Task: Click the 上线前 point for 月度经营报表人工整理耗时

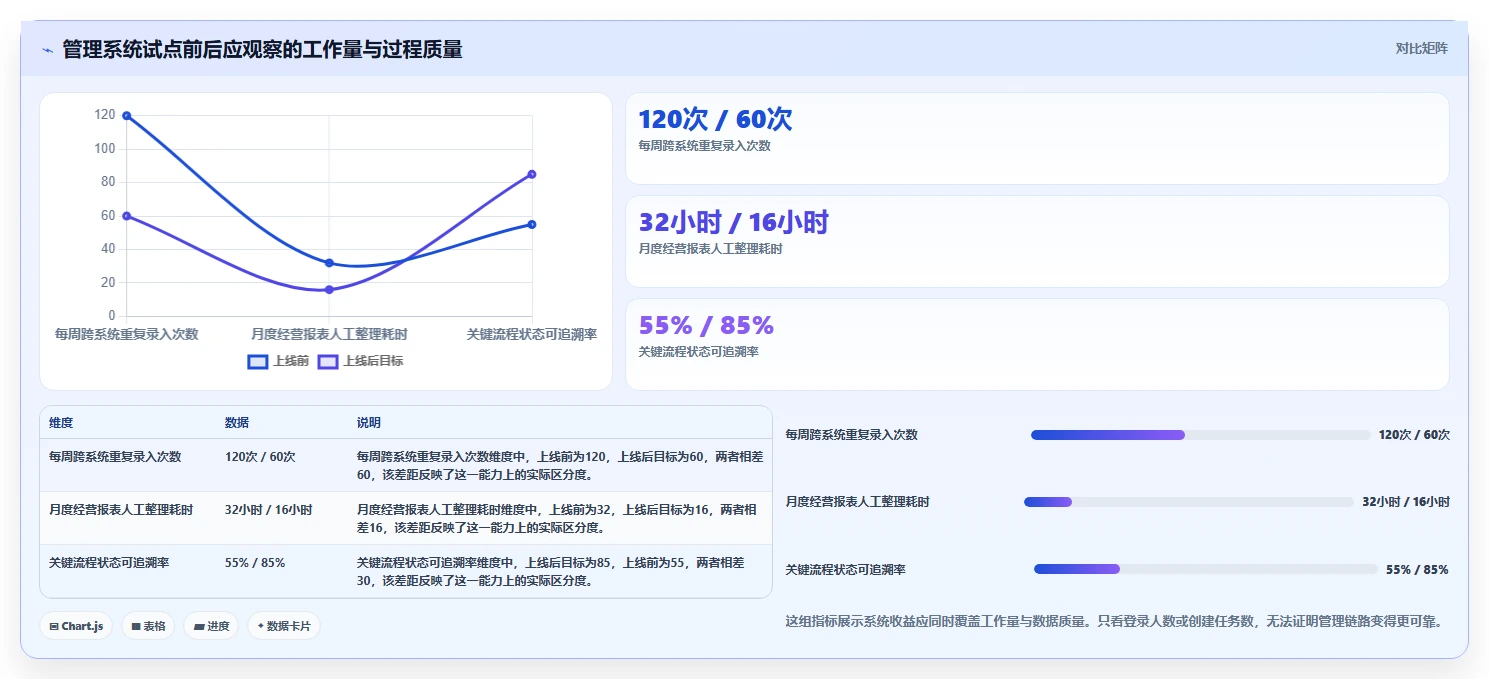Action: tap(329, 263)
